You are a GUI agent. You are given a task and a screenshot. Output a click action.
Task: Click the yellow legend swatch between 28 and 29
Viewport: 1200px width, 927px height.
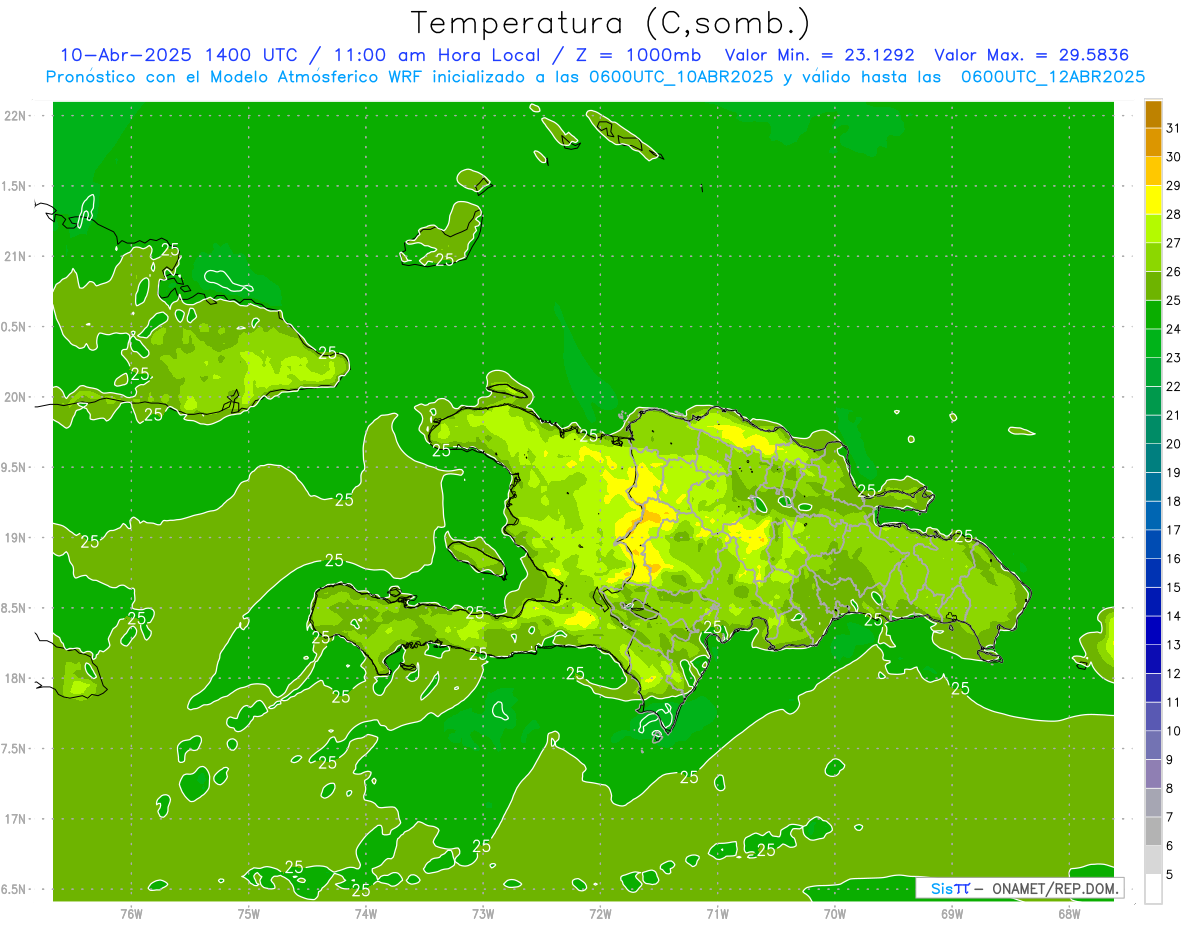click(x=1153, y=200)
